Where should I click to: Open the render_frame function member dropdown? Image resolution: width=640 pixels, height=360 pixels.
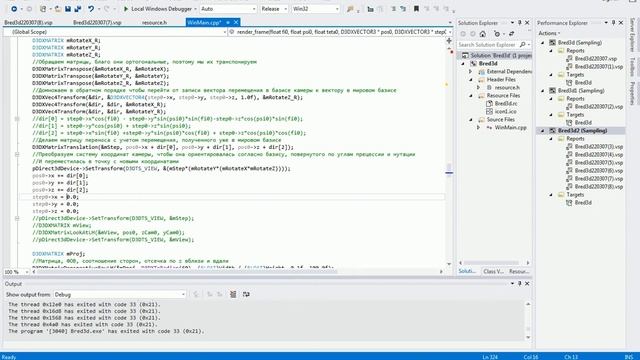(340, 32)
